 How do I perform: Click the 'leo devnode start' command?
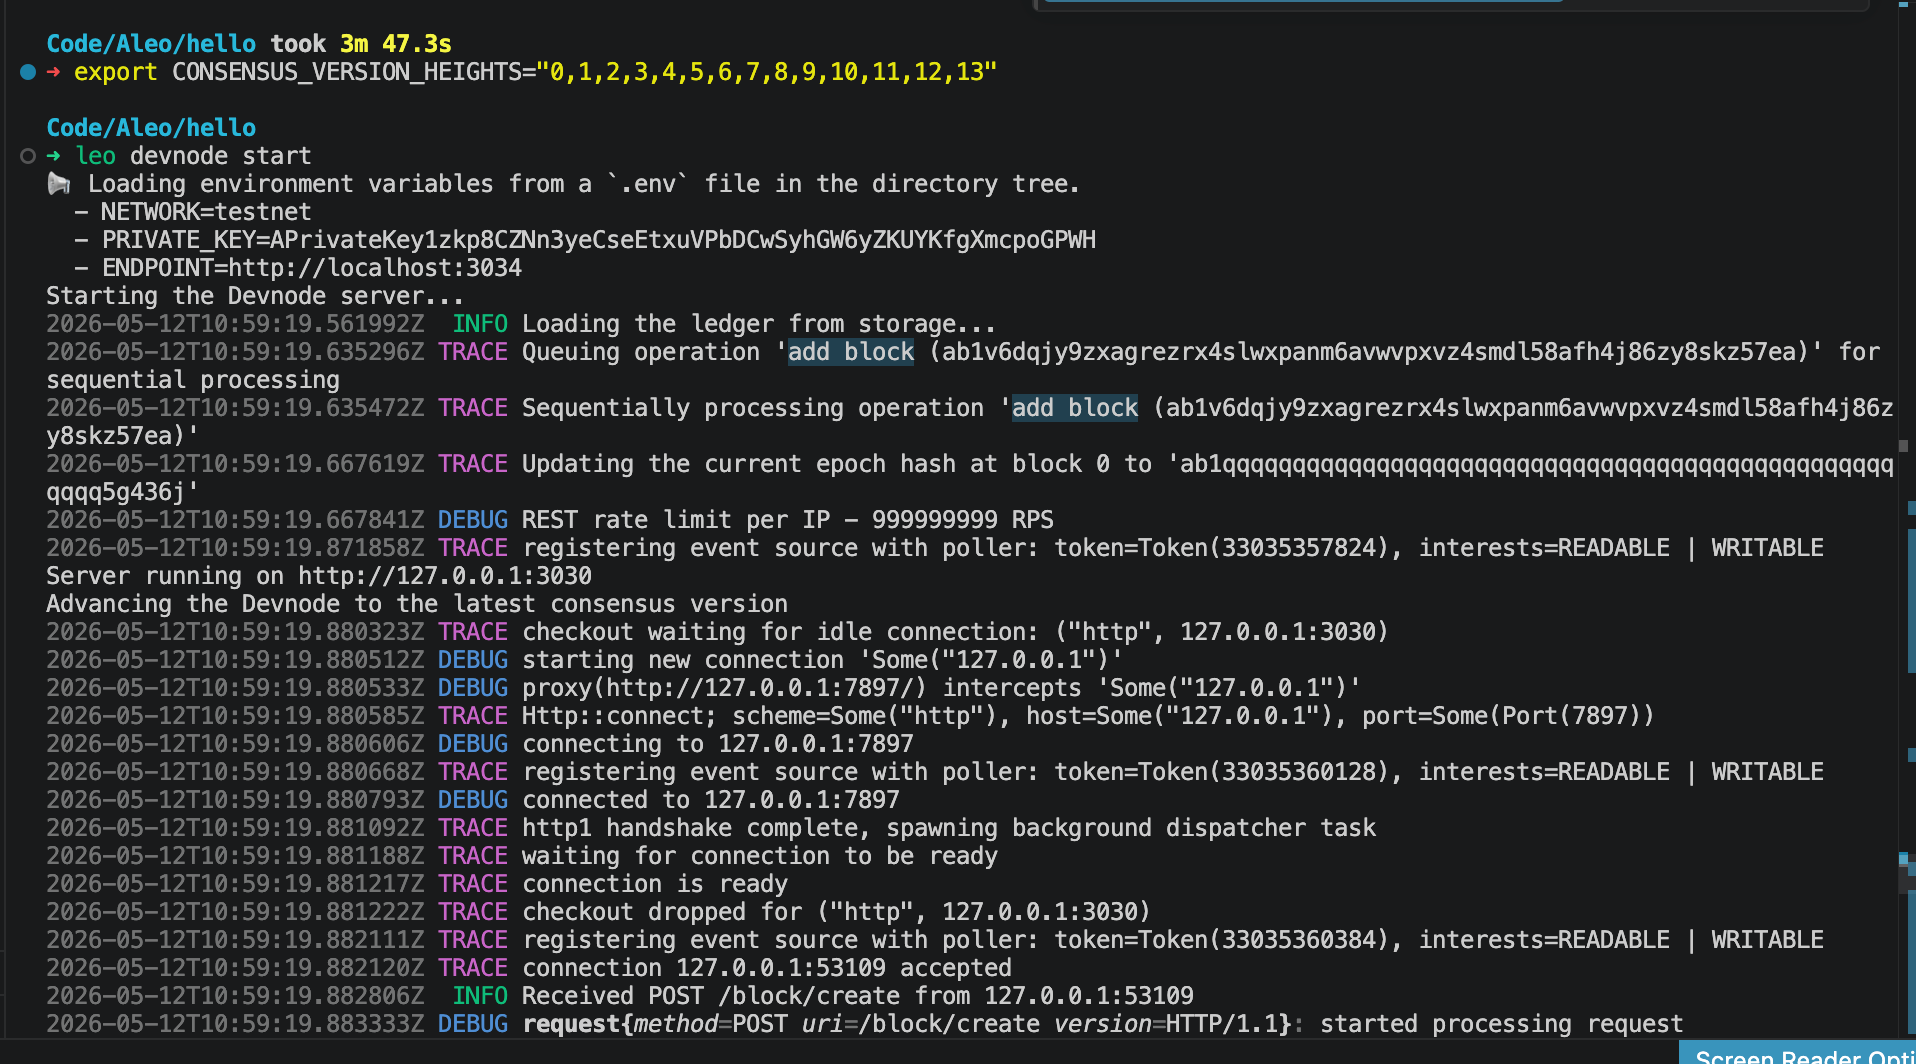coord(194,156)
